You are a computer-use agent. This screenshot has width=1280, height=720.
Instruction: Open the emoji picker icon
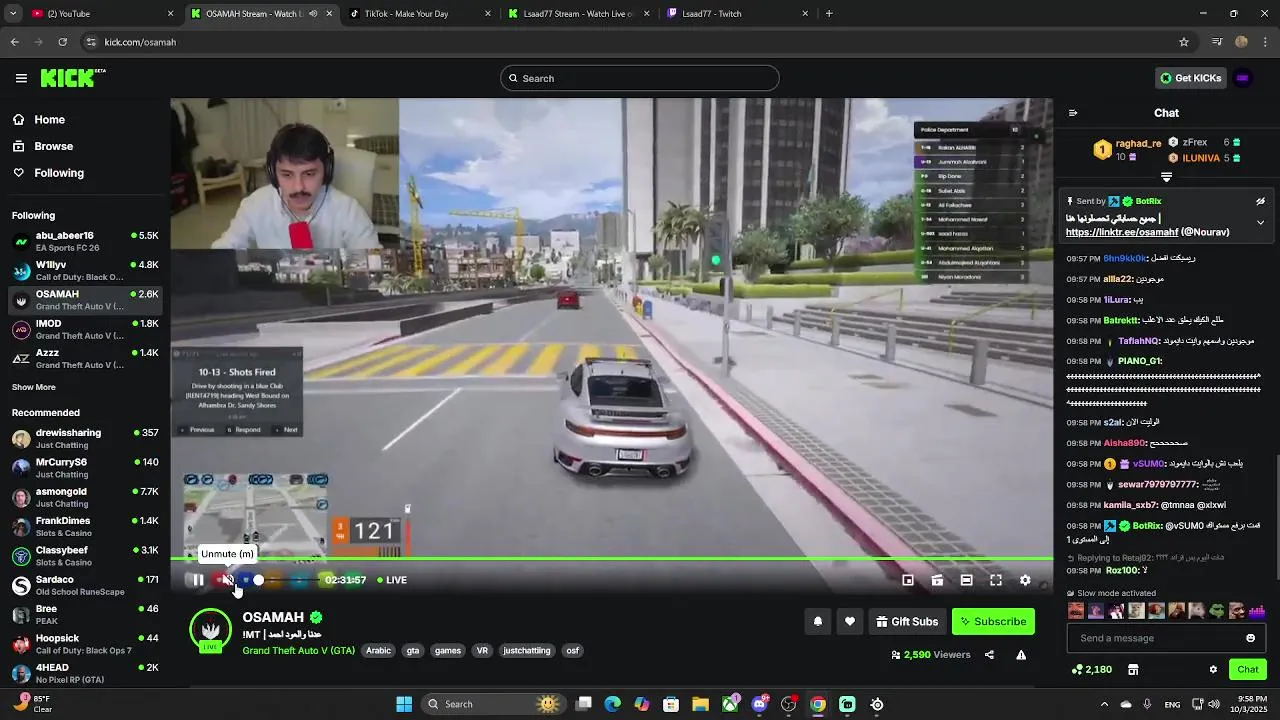point(1250,638)
